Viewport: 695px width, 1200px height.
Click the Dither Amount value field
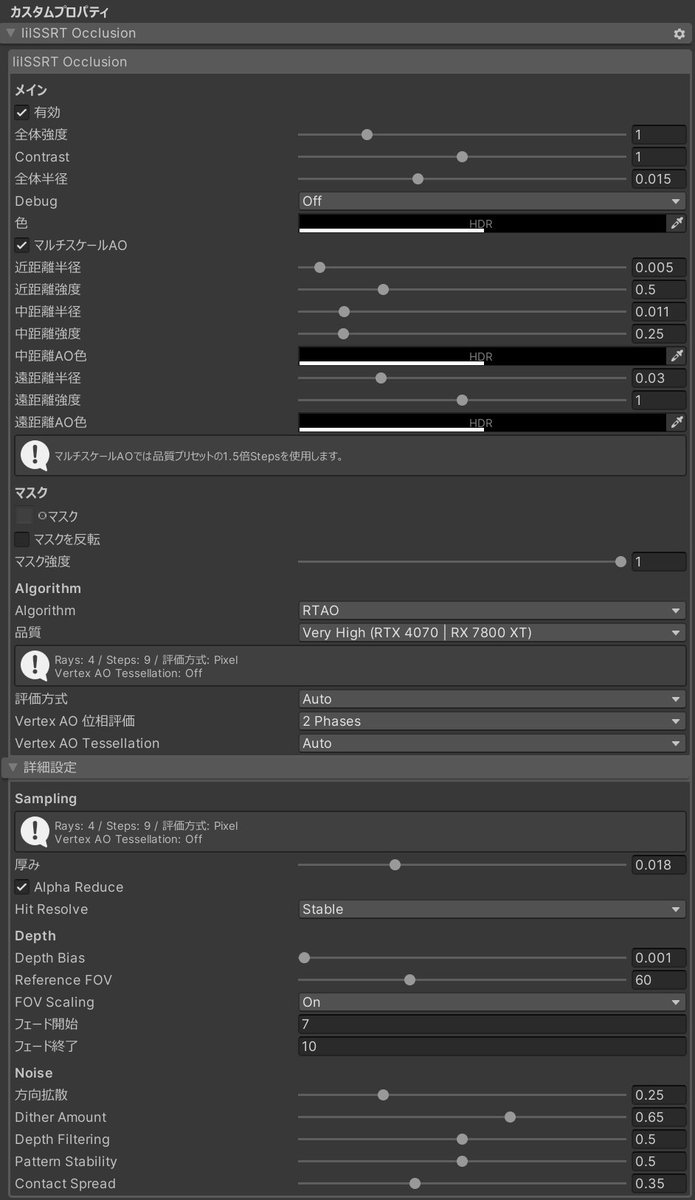point(659,1117)
